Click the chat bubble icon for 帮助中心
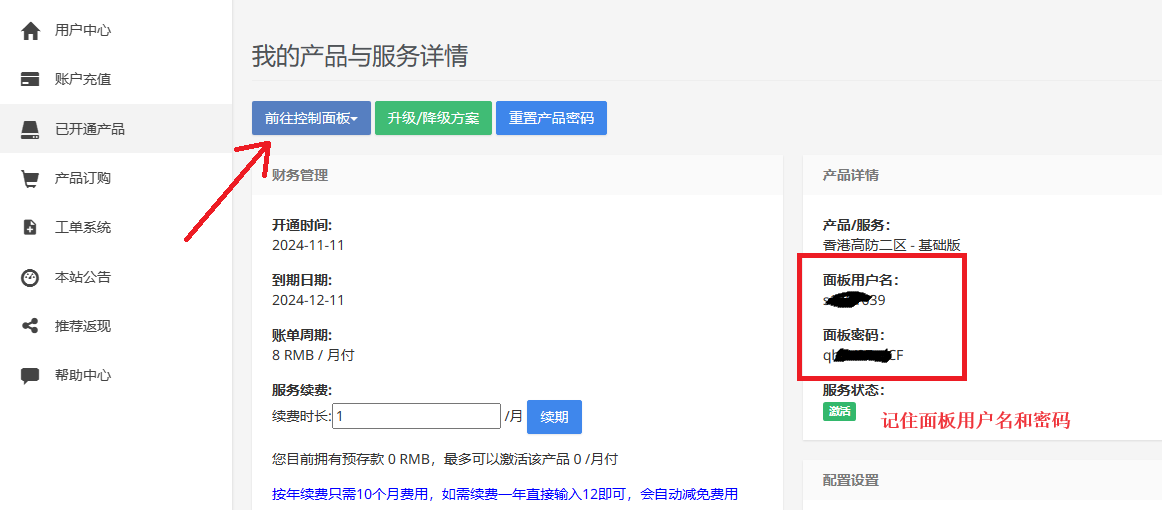 point(30,375)
